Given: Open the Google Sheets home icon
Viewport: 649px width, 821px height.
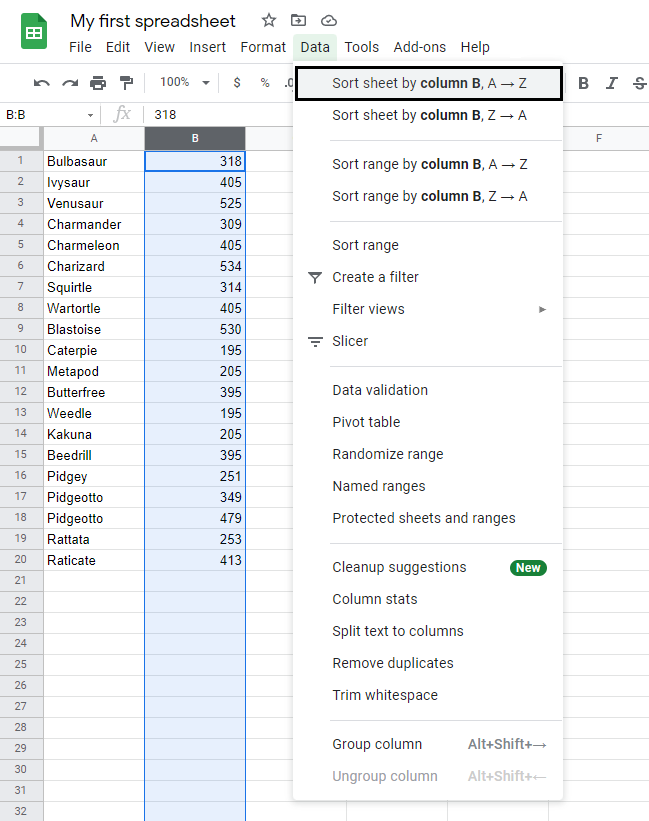Looking at the screenshot, I should [35, 32].
